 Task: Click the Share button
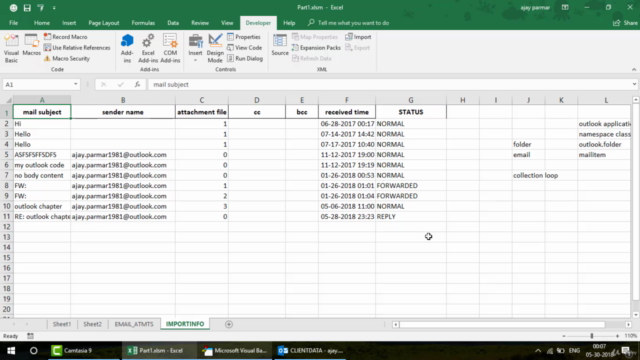625,23
